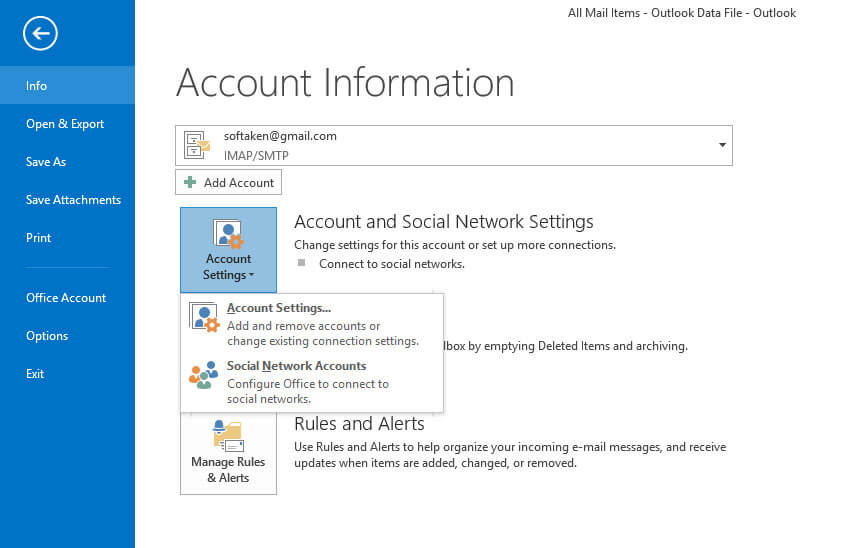Screen dimensions: 861x548
Task: Click the back arrow circle icon
Action: [x=40, y=33]
